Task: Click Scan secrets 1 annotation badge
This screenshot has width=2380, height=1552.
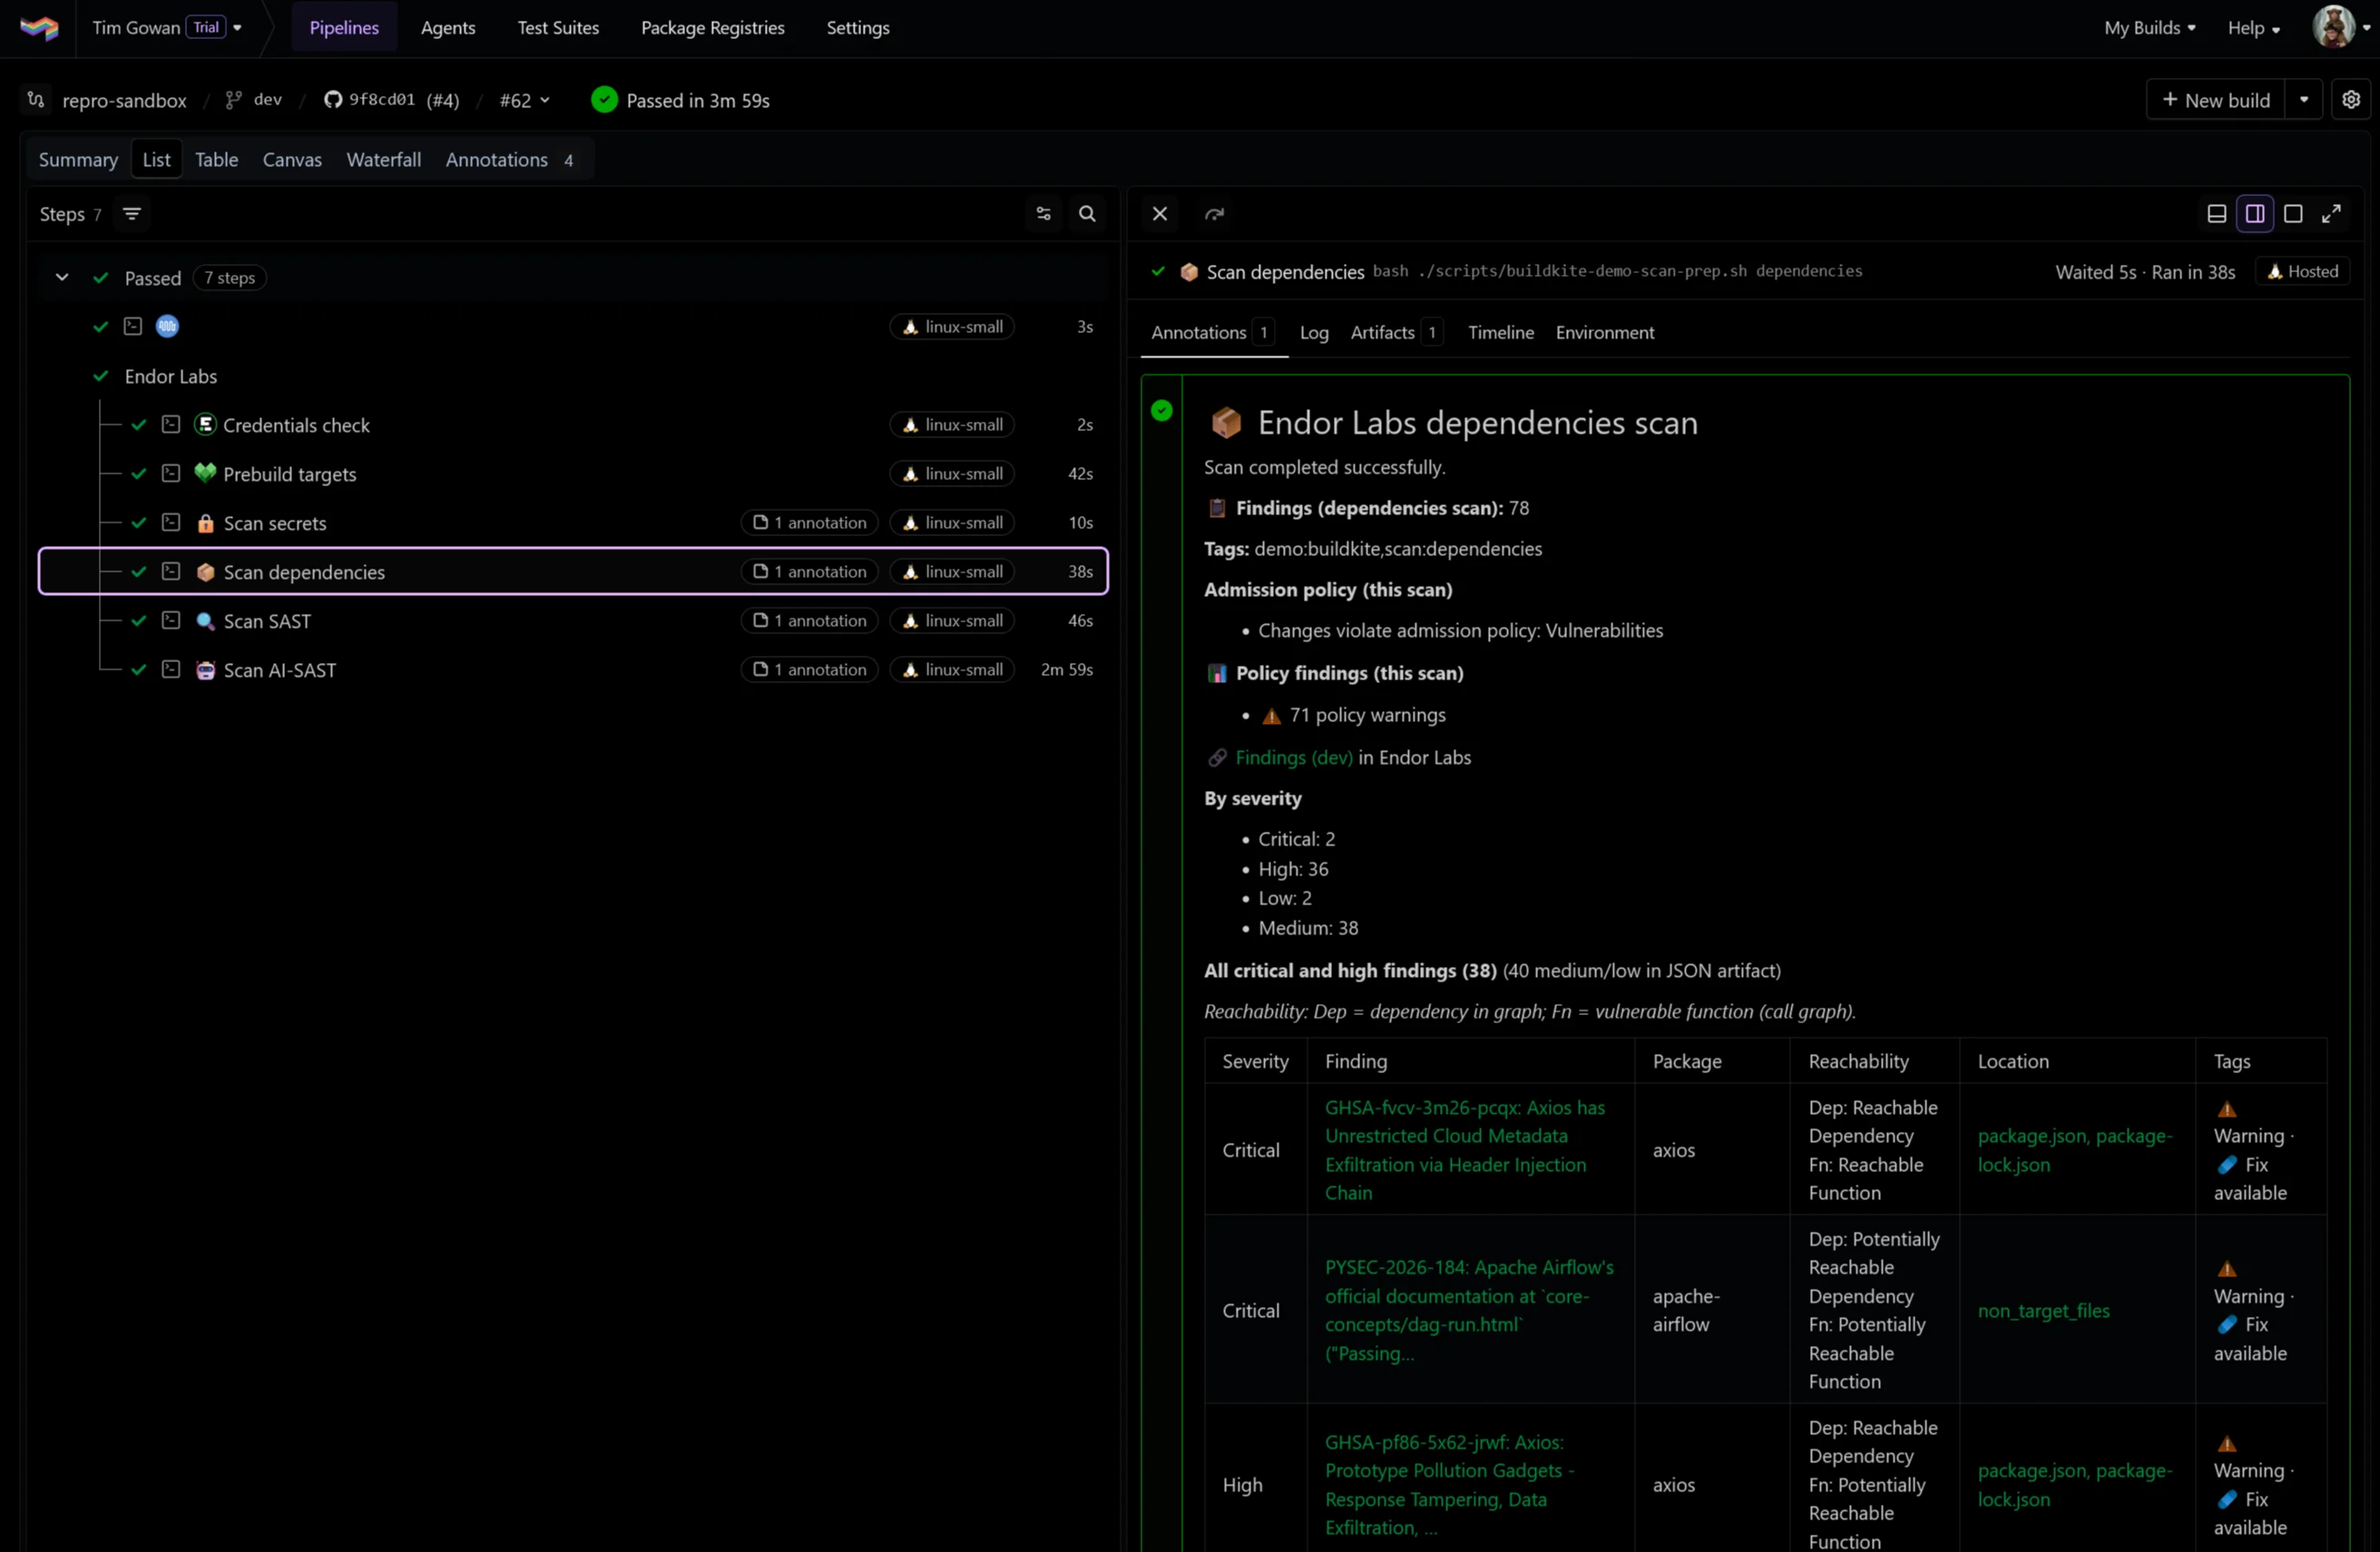Action: point(809,523)
